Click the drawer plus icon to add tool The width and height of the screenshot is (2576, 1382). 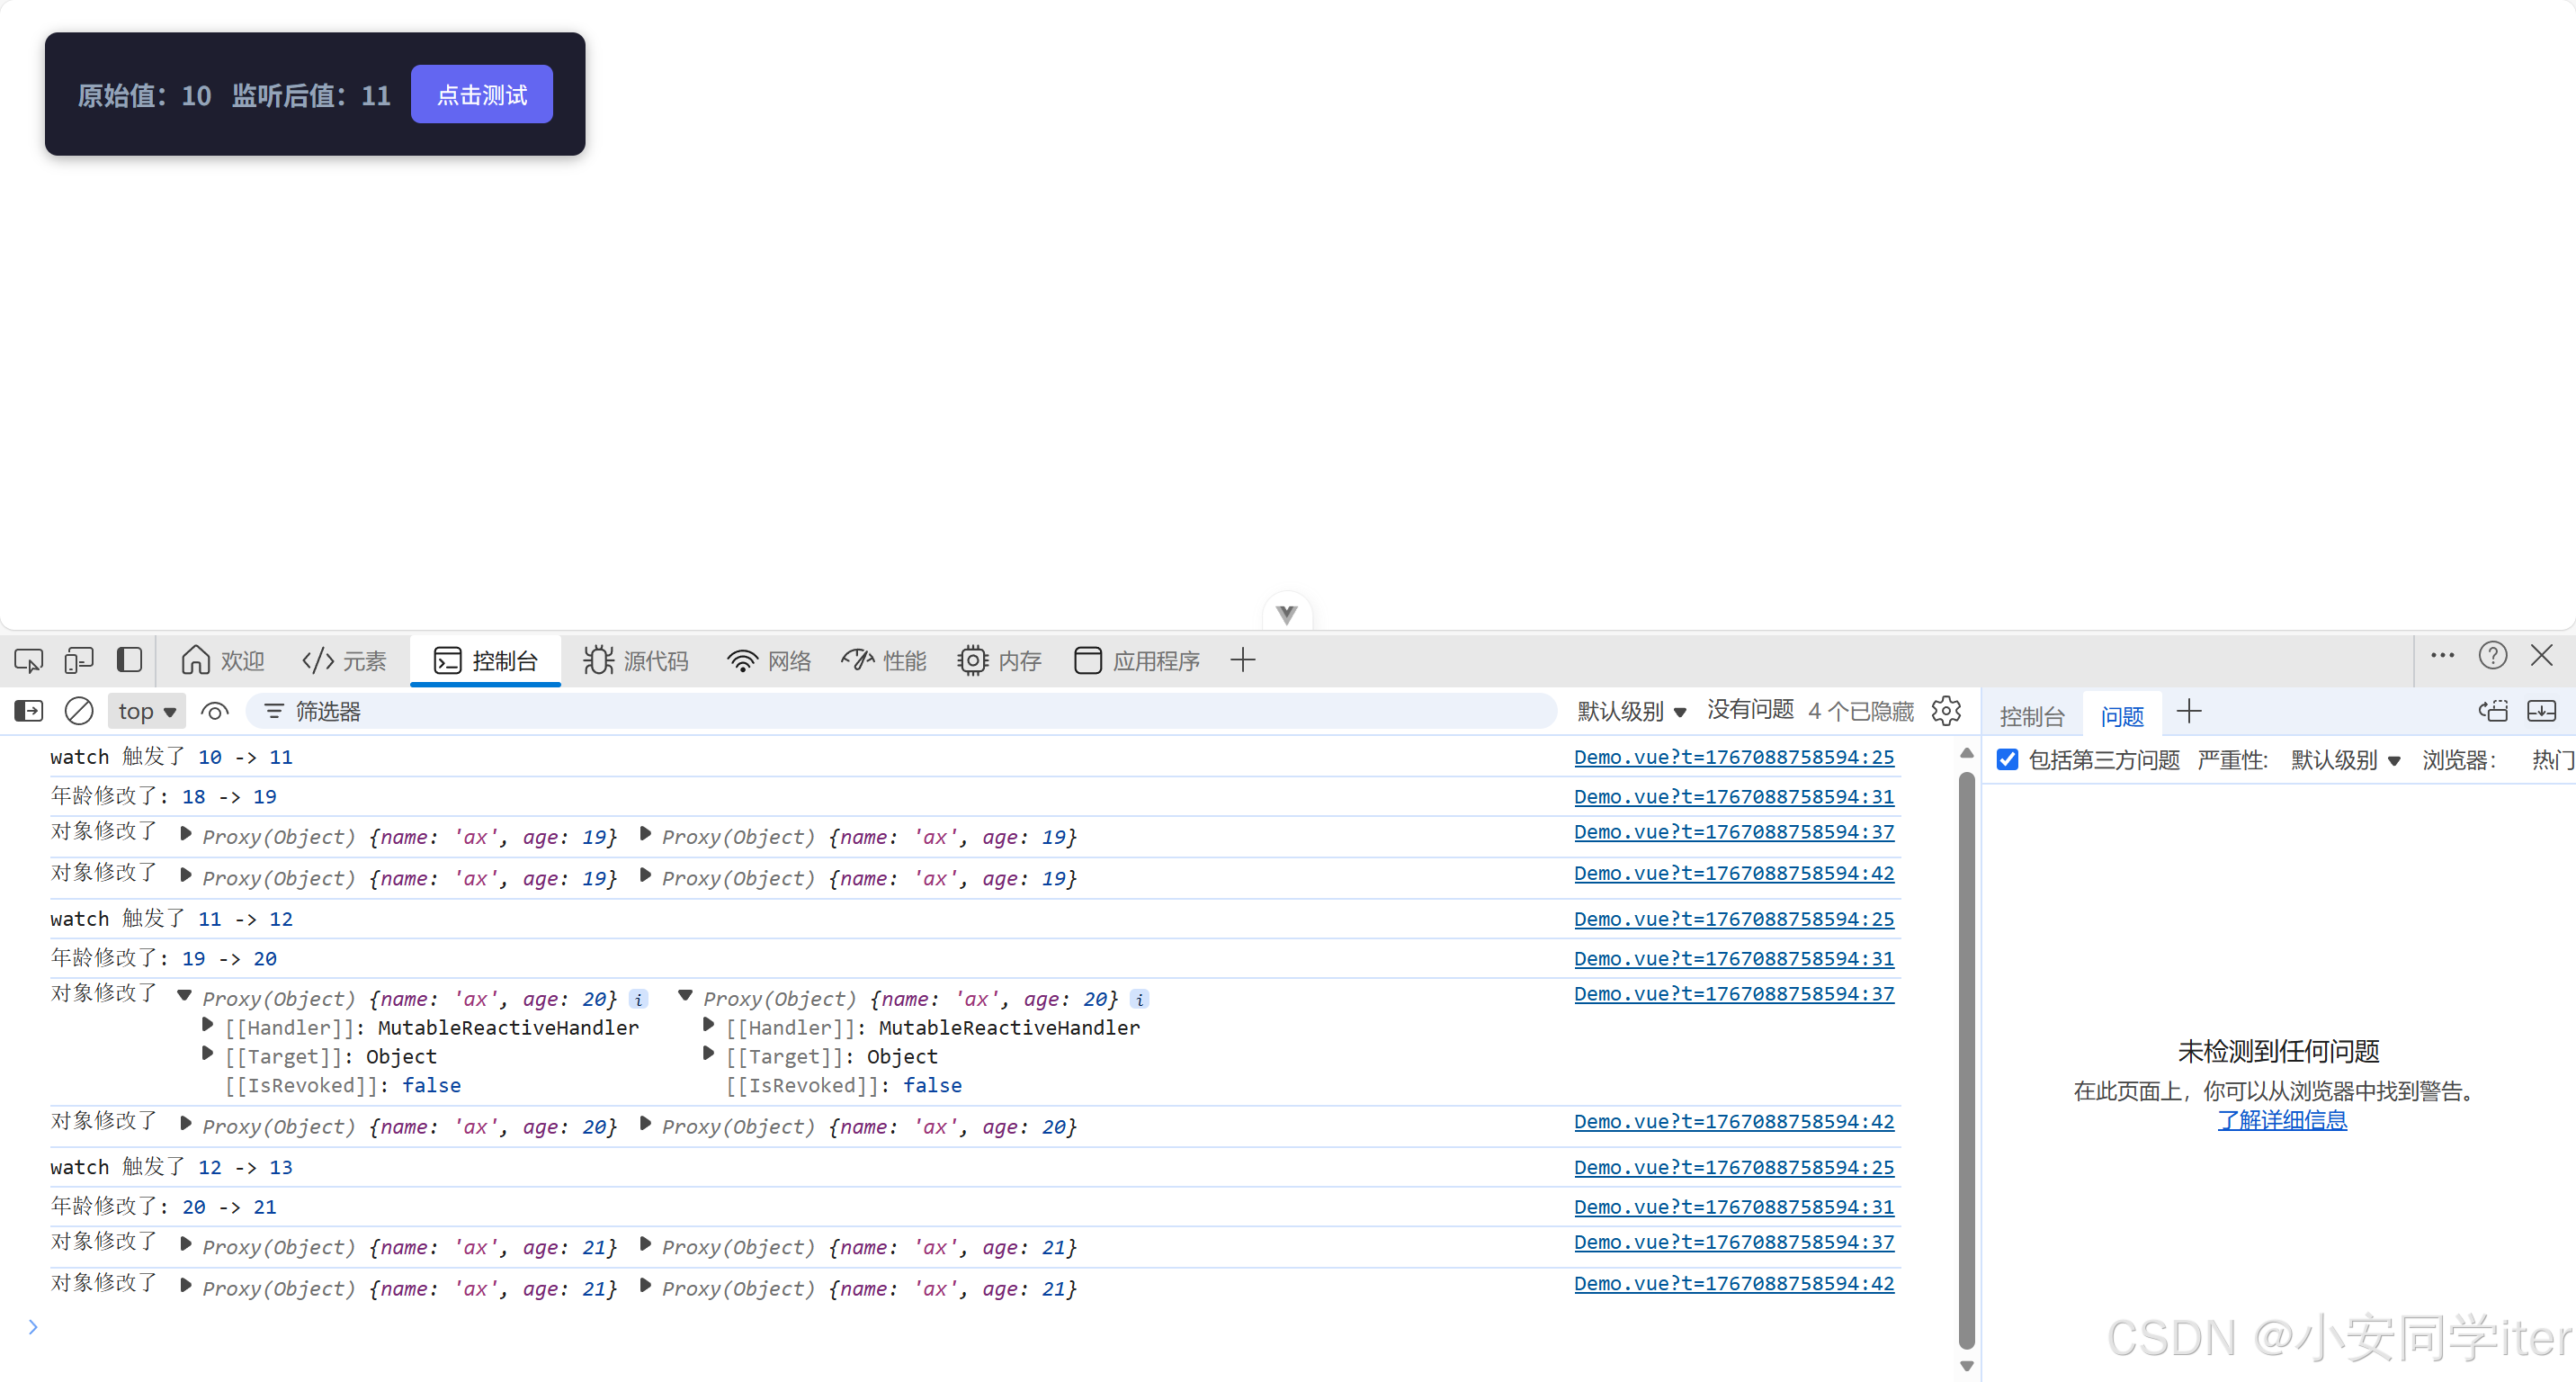pos(2189,711)
